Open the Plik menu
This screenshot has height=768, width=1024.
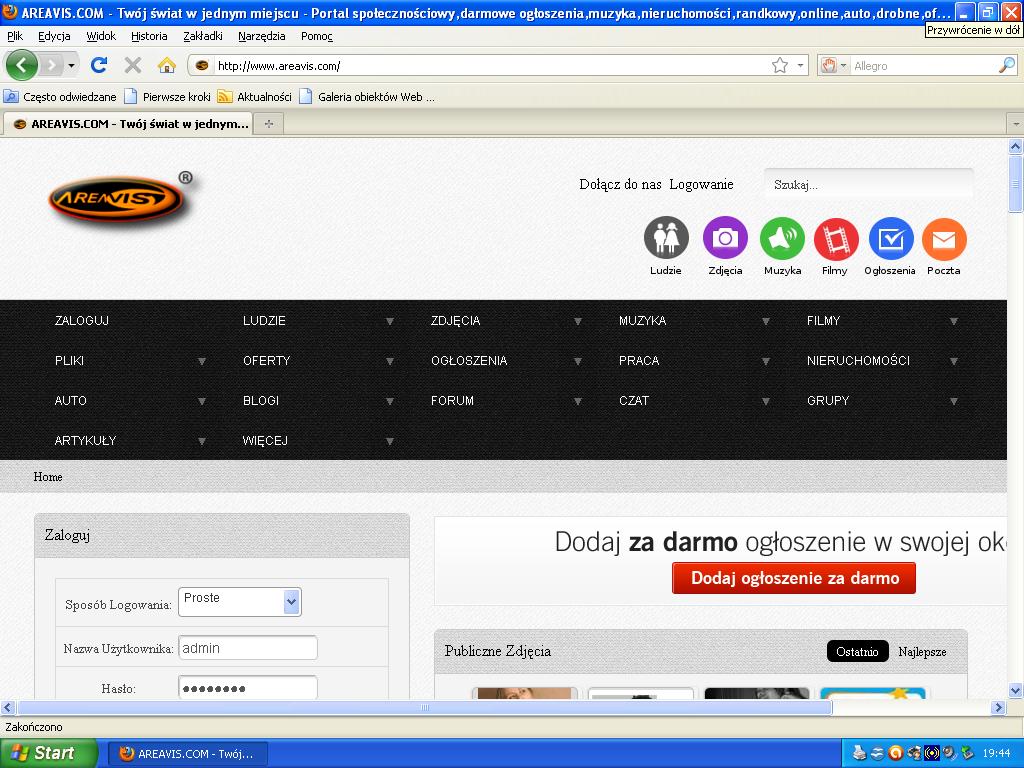pyautogui.click(x=15, y=36)
